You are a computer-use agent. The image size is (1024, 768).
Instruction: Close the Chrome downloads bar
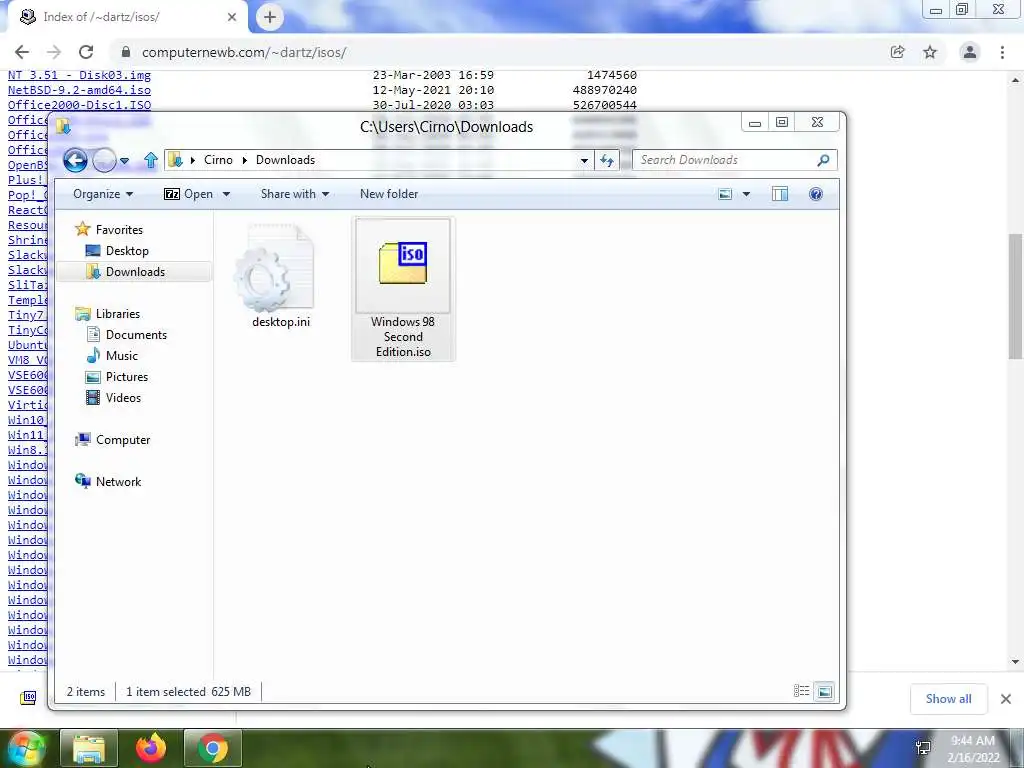(x=1006, y=699)
